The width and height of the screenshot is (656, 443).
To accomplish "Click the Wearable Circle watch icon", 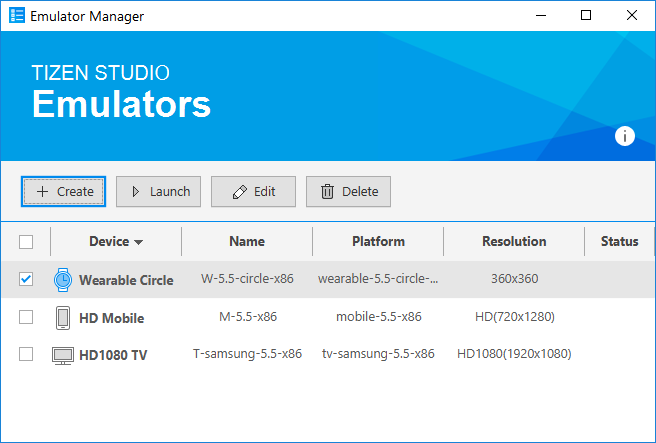I will click(x=63, y=280).
